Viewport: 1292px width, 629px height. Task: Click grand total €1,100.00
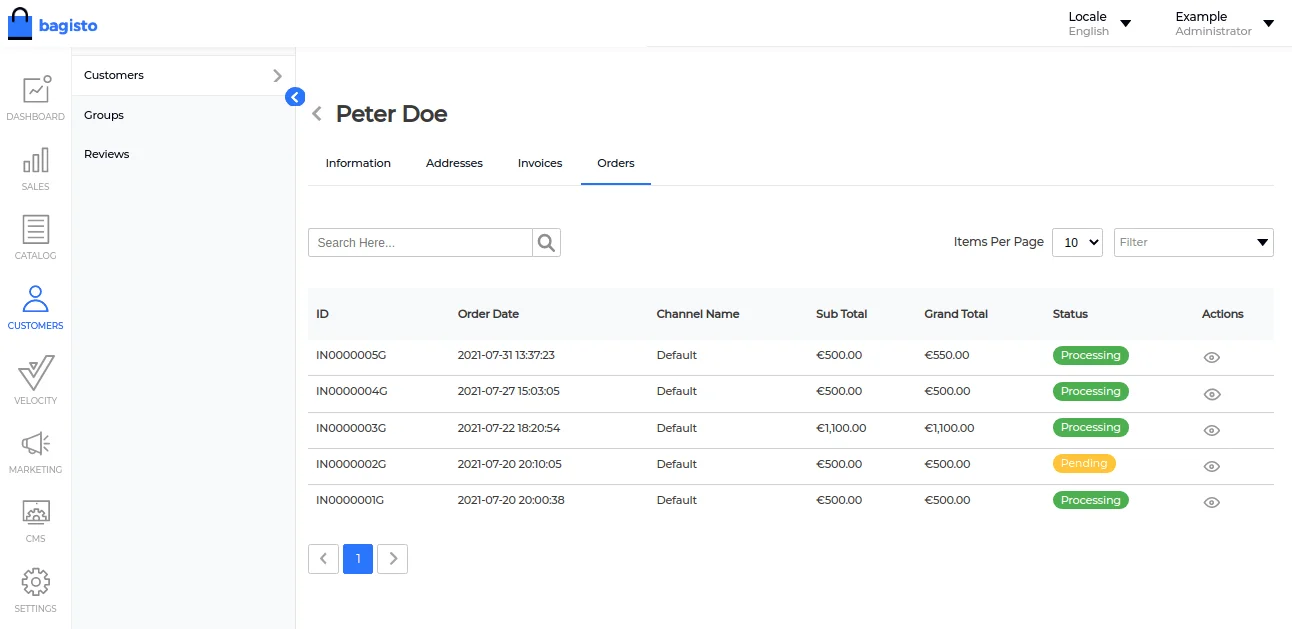pyautogui.click(x=949, y=428)
